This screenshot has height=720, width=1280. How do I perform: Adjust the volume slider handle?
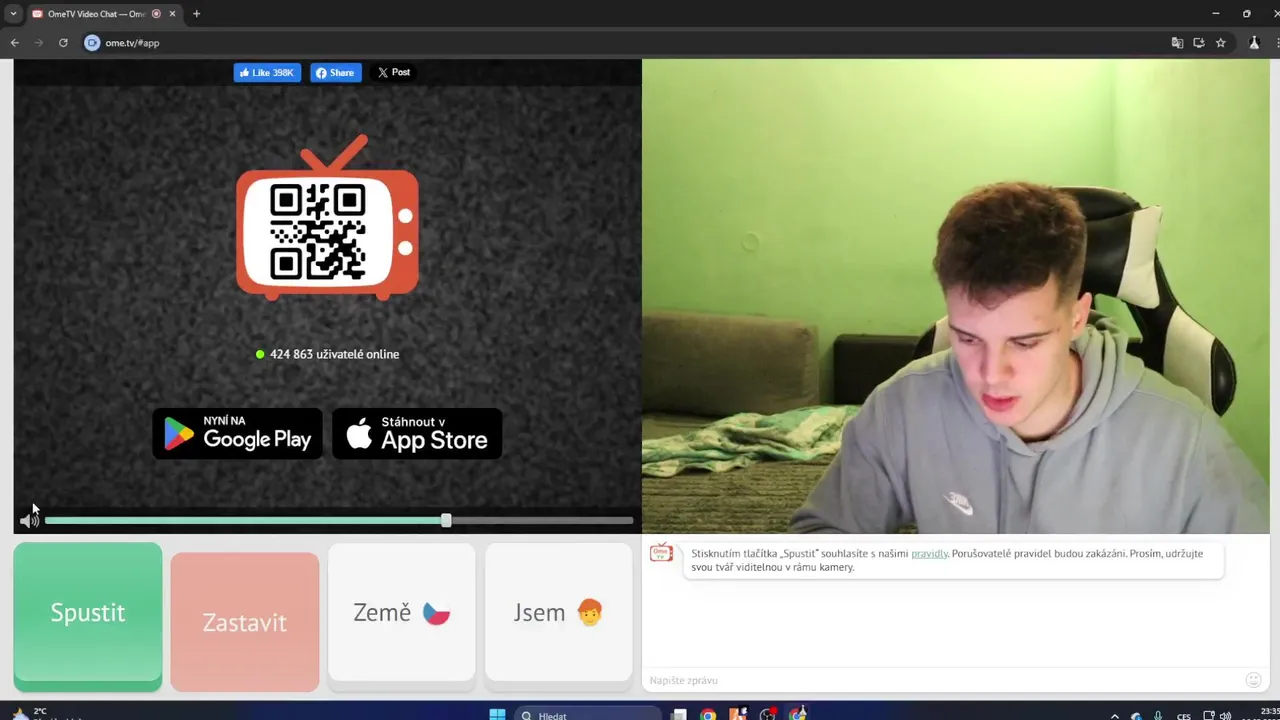tap(446, 520)
